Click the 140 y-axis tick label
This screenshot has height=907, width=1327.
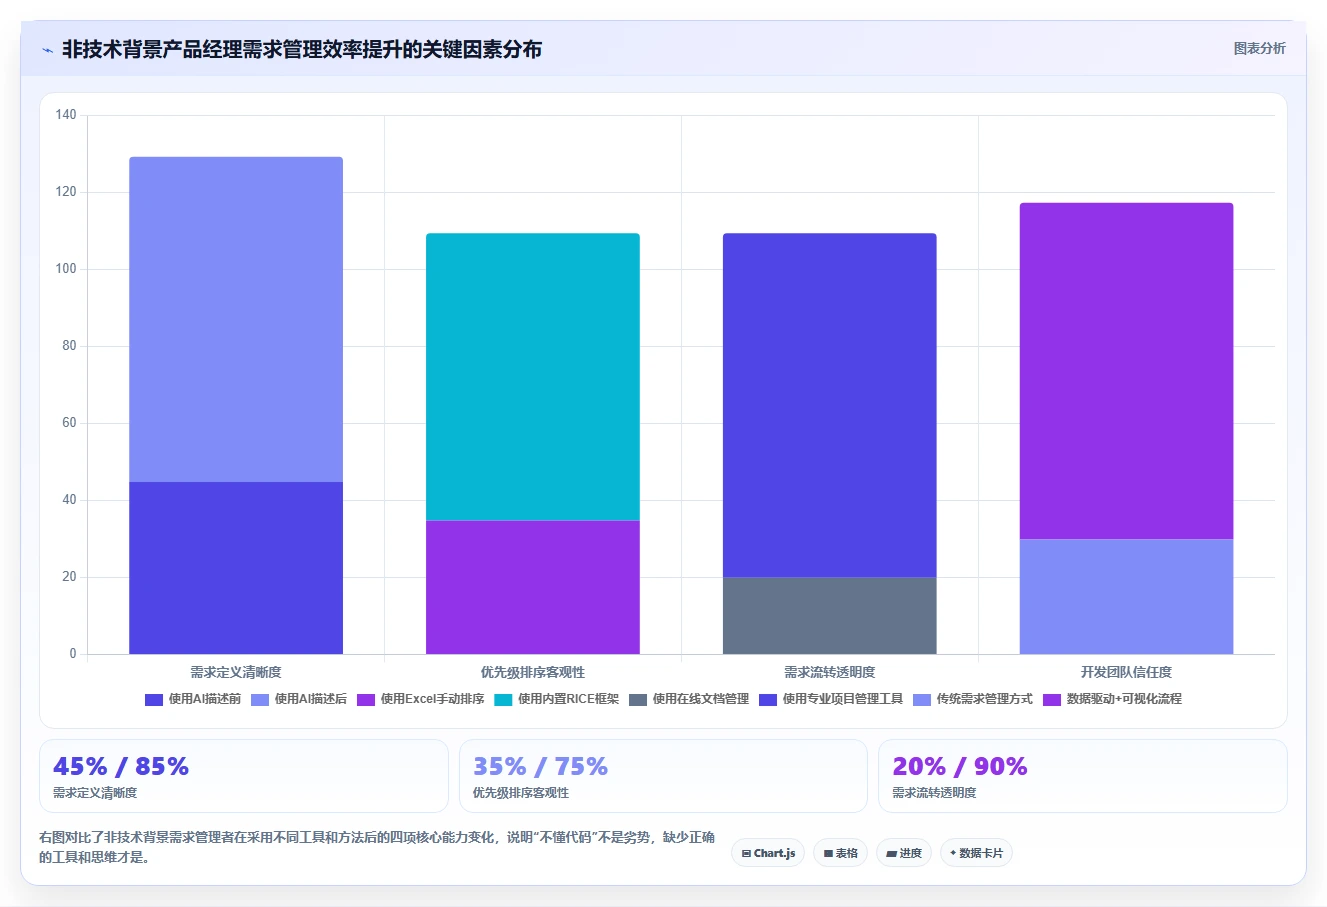click(x=66, y=115)
